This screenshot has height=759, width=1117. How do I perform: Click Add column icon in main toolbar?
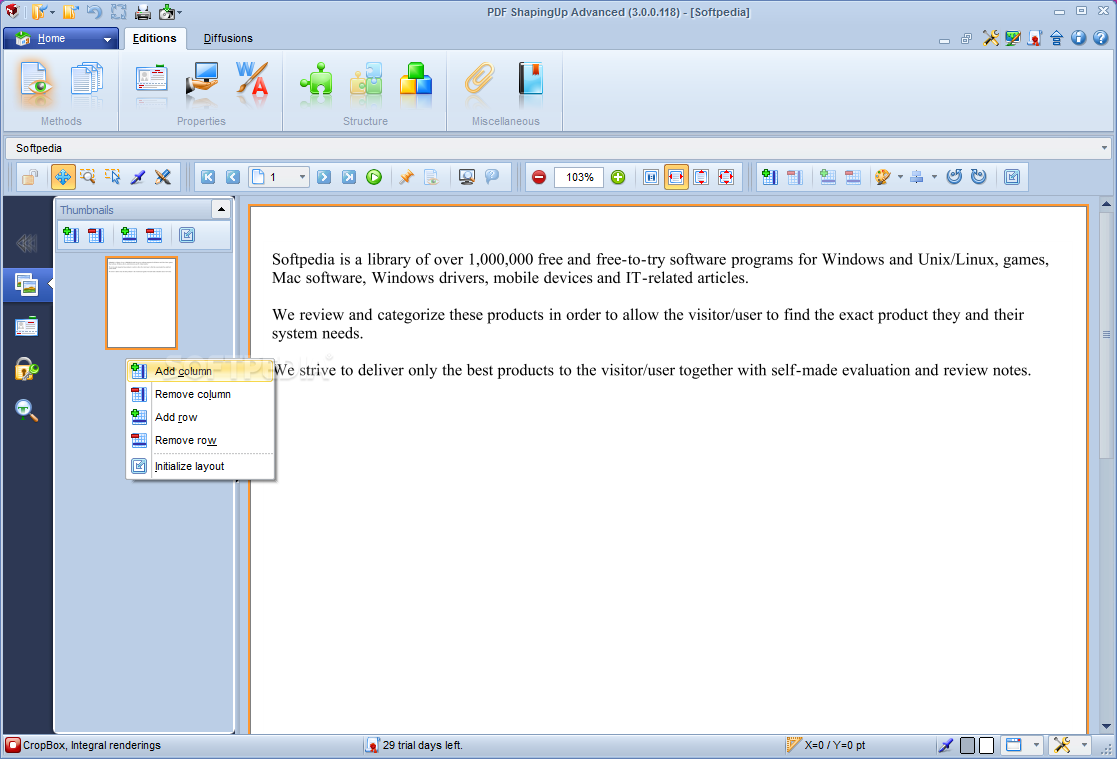pos(770,177)
